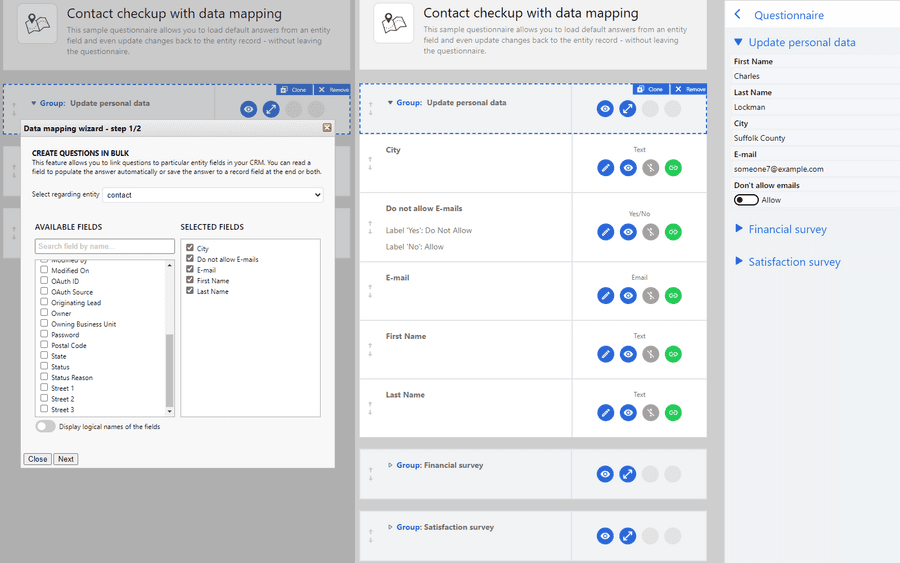Expand the Satisfaction survey group in the editor
900x563 pixels.
click(x=390, y=527)
